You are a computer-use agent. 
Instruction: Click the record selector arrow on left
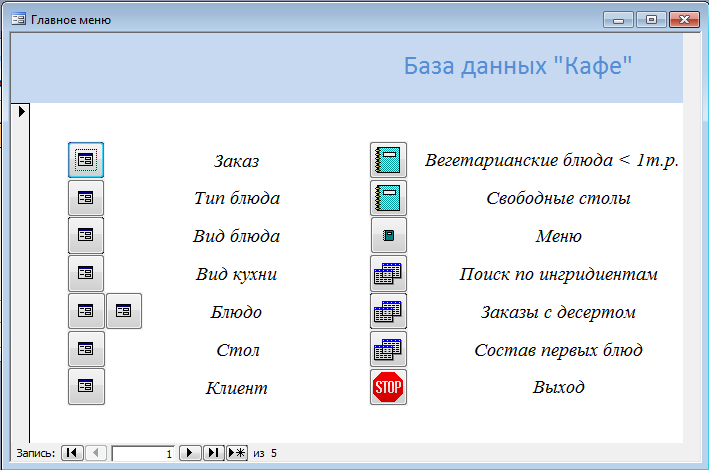click(21, 111)
